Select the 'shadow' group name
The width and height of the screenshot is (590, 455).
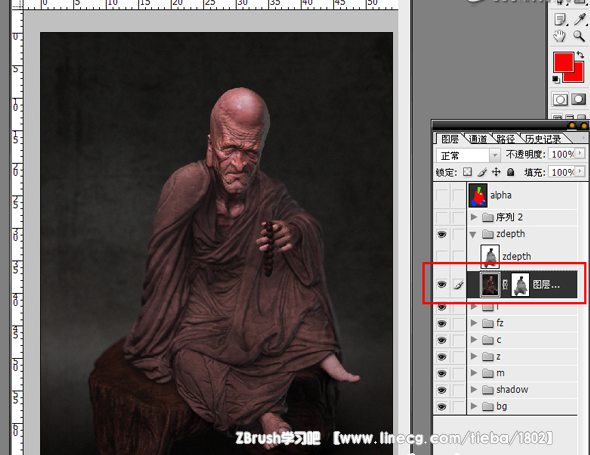coord(512,390)
